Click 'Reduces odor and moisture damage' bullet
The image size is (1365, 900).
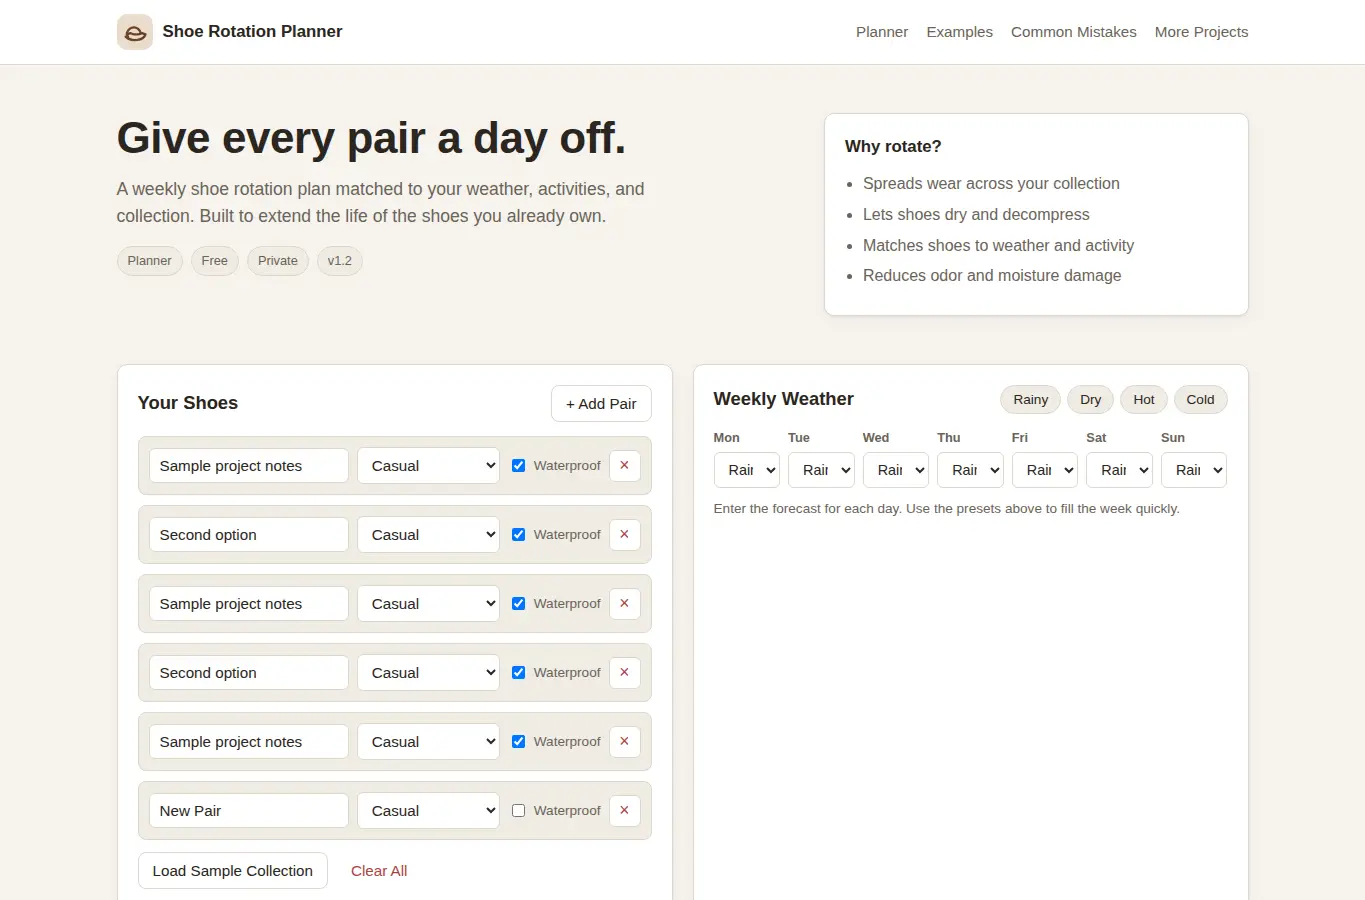pos(992,276)
